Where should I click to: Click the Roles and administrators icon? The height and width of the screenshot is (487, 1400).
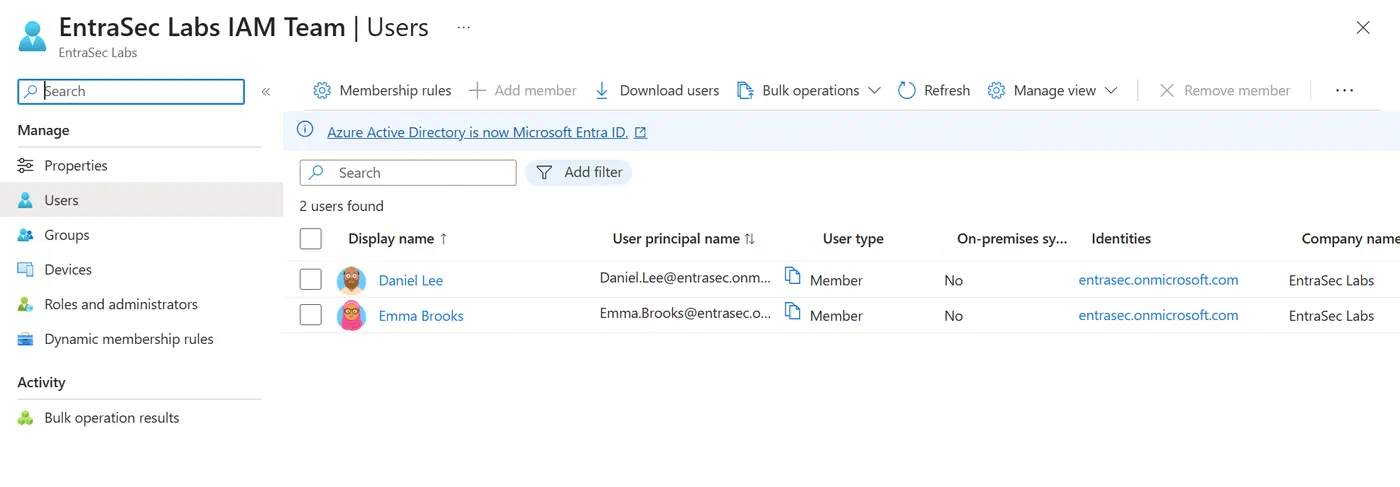26,304
